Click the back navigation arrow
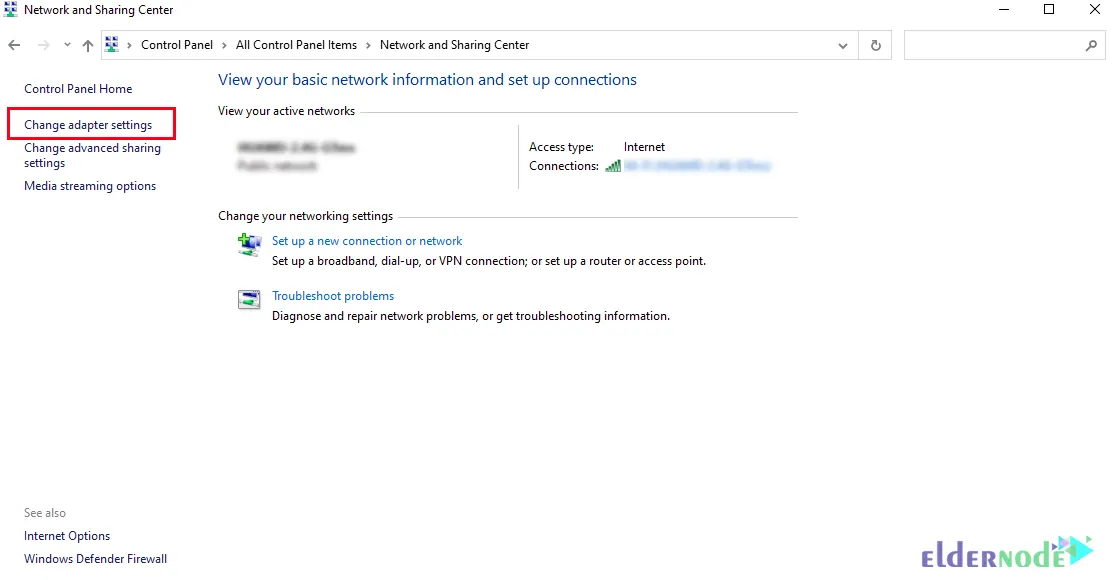Screen dimensions: 1113x580 coord(14,44)
